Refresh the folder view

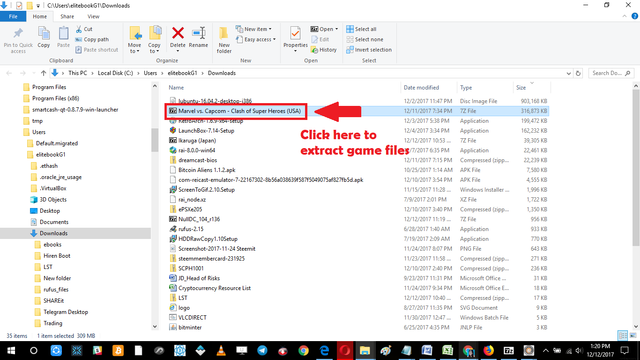578,73
